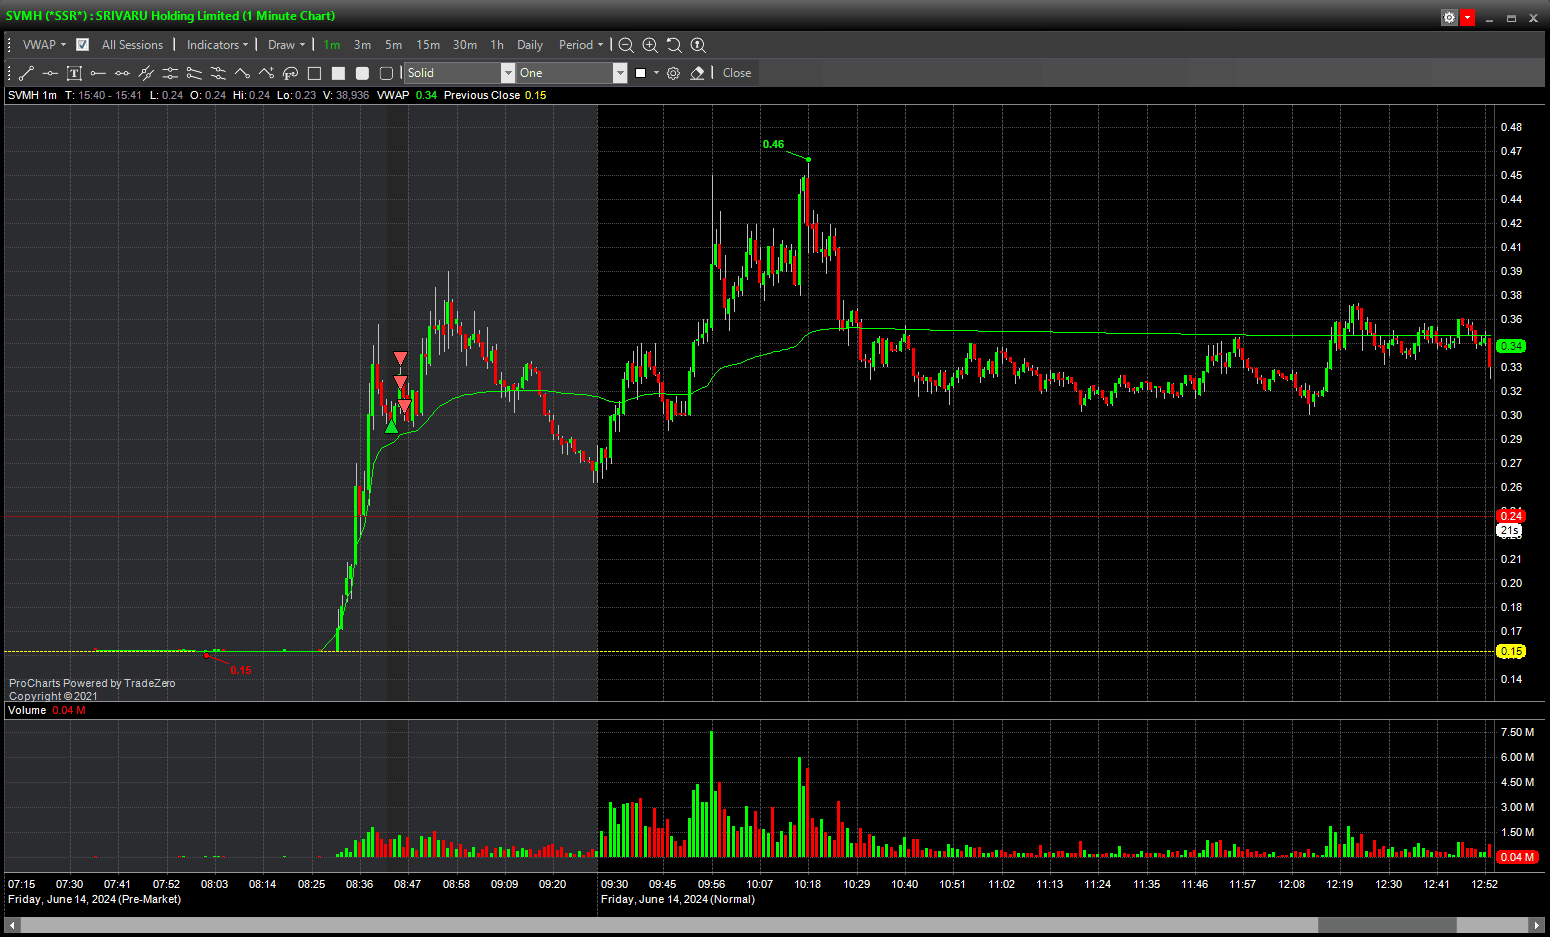Select the text annotation tool
Screen dimensions: 1550x937
pos(74,73)
